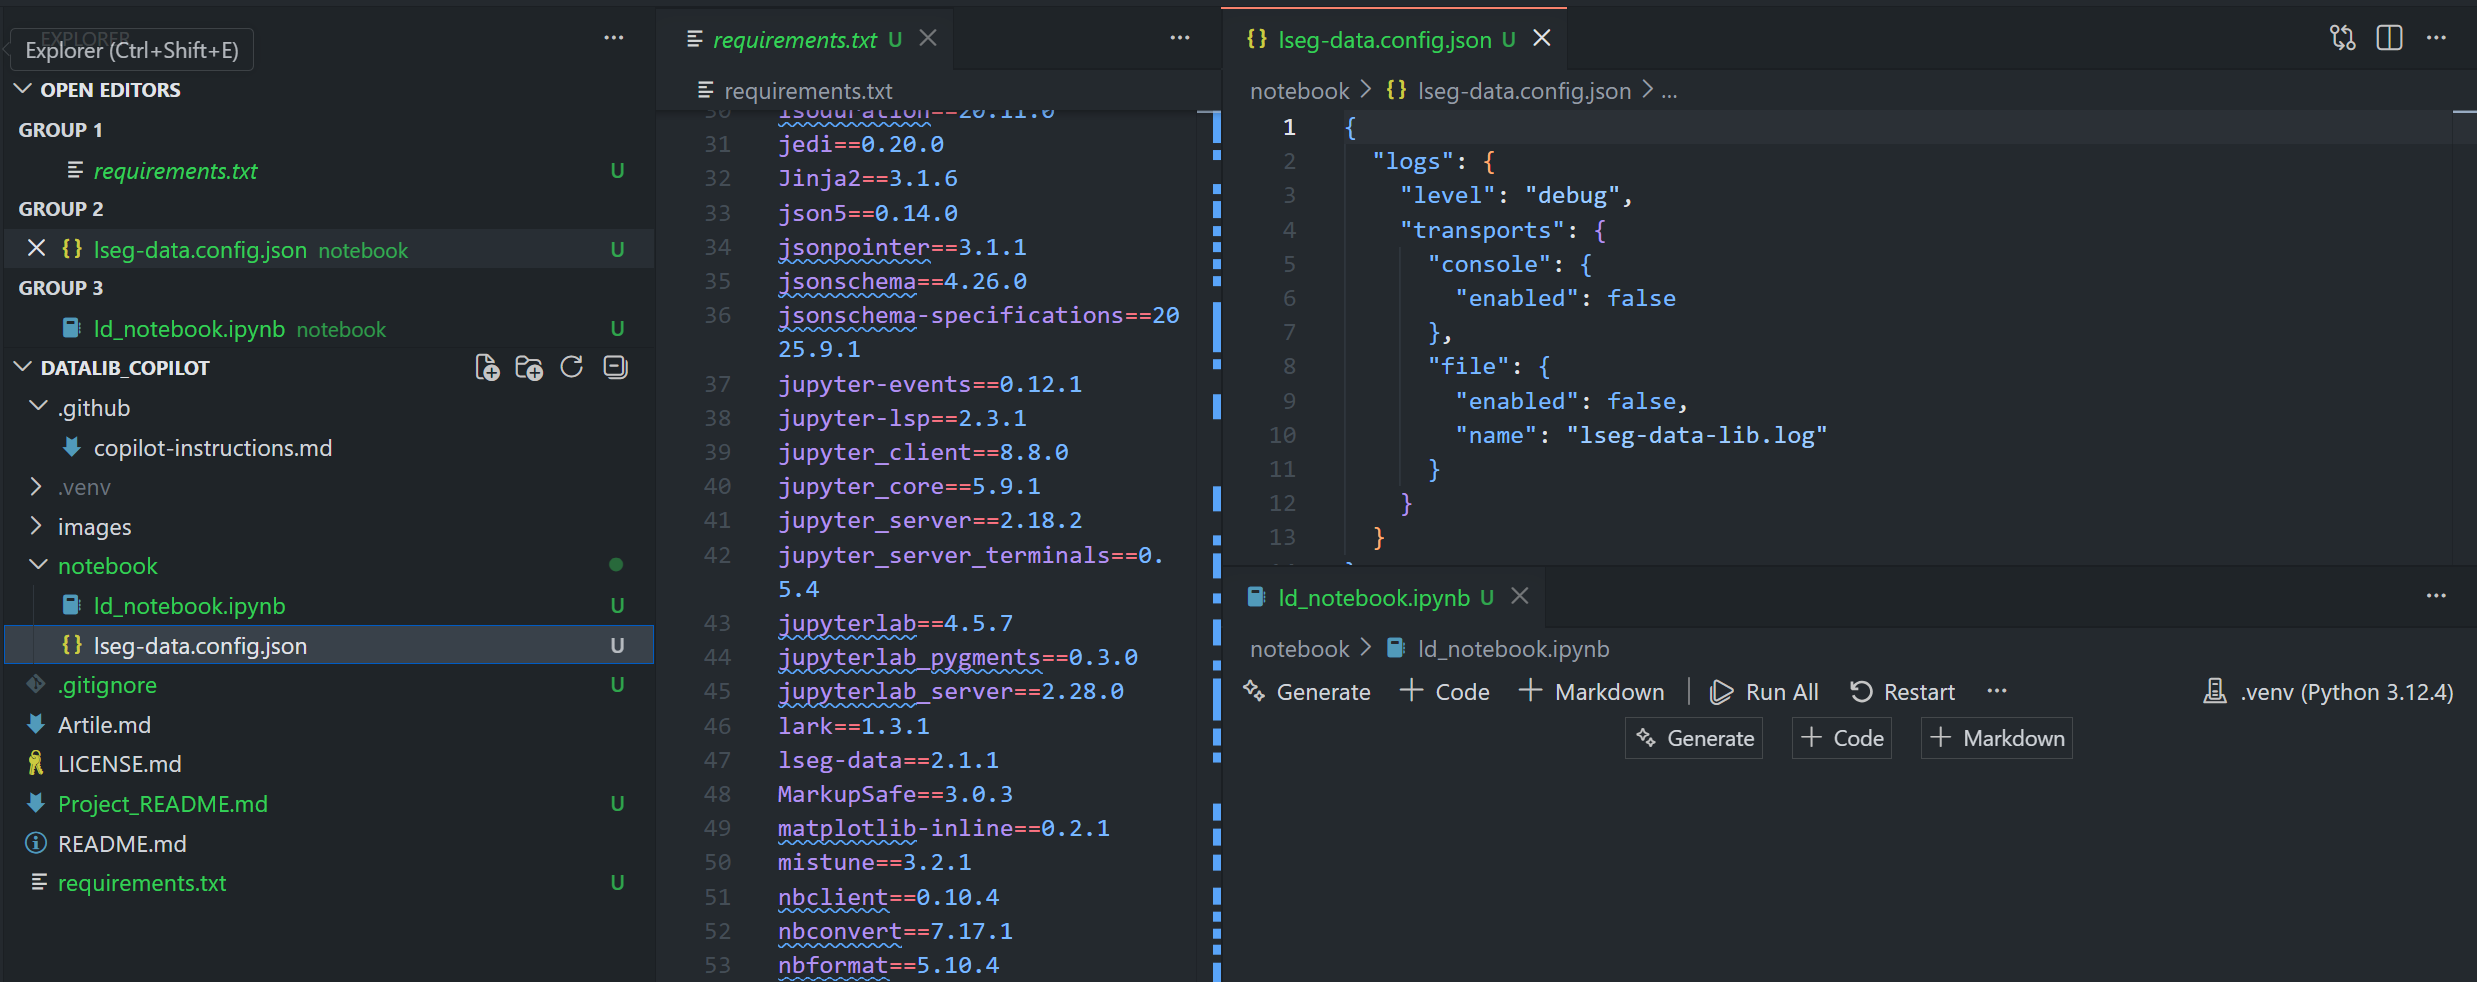Click centered Code button in empty notebook
The image size is (2477, 982).
point(1842,738)
